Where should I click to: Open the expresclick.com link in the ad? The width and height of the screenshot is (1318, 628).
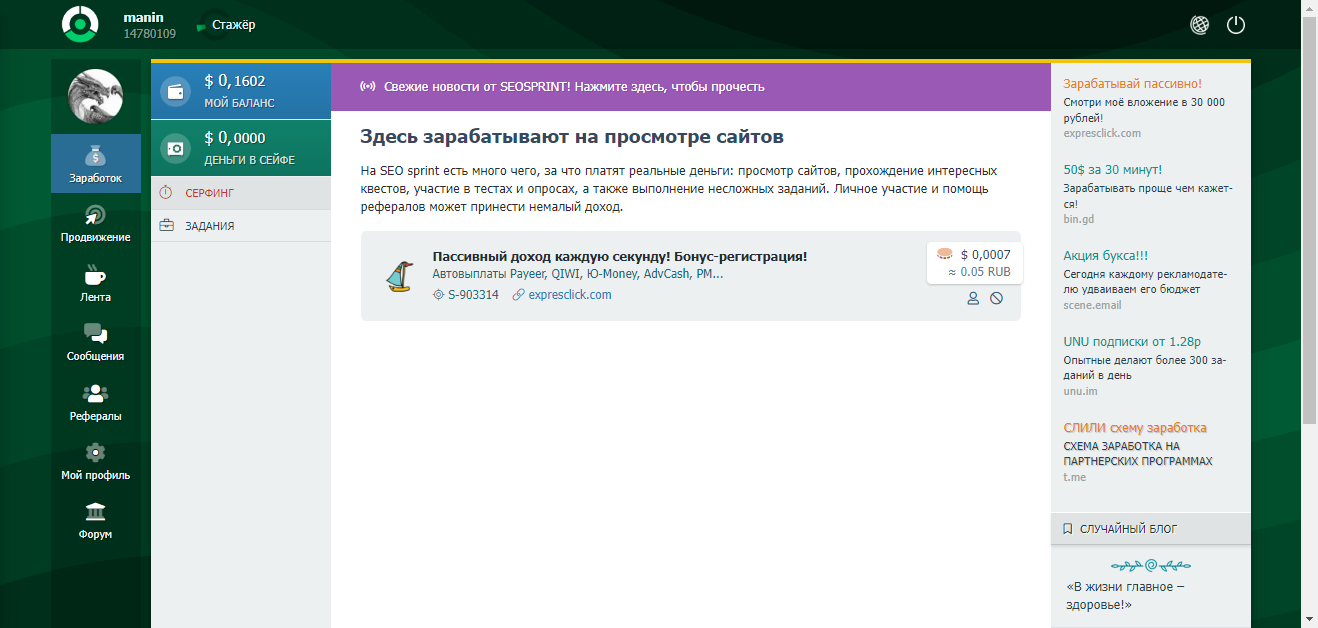[569, 295]
